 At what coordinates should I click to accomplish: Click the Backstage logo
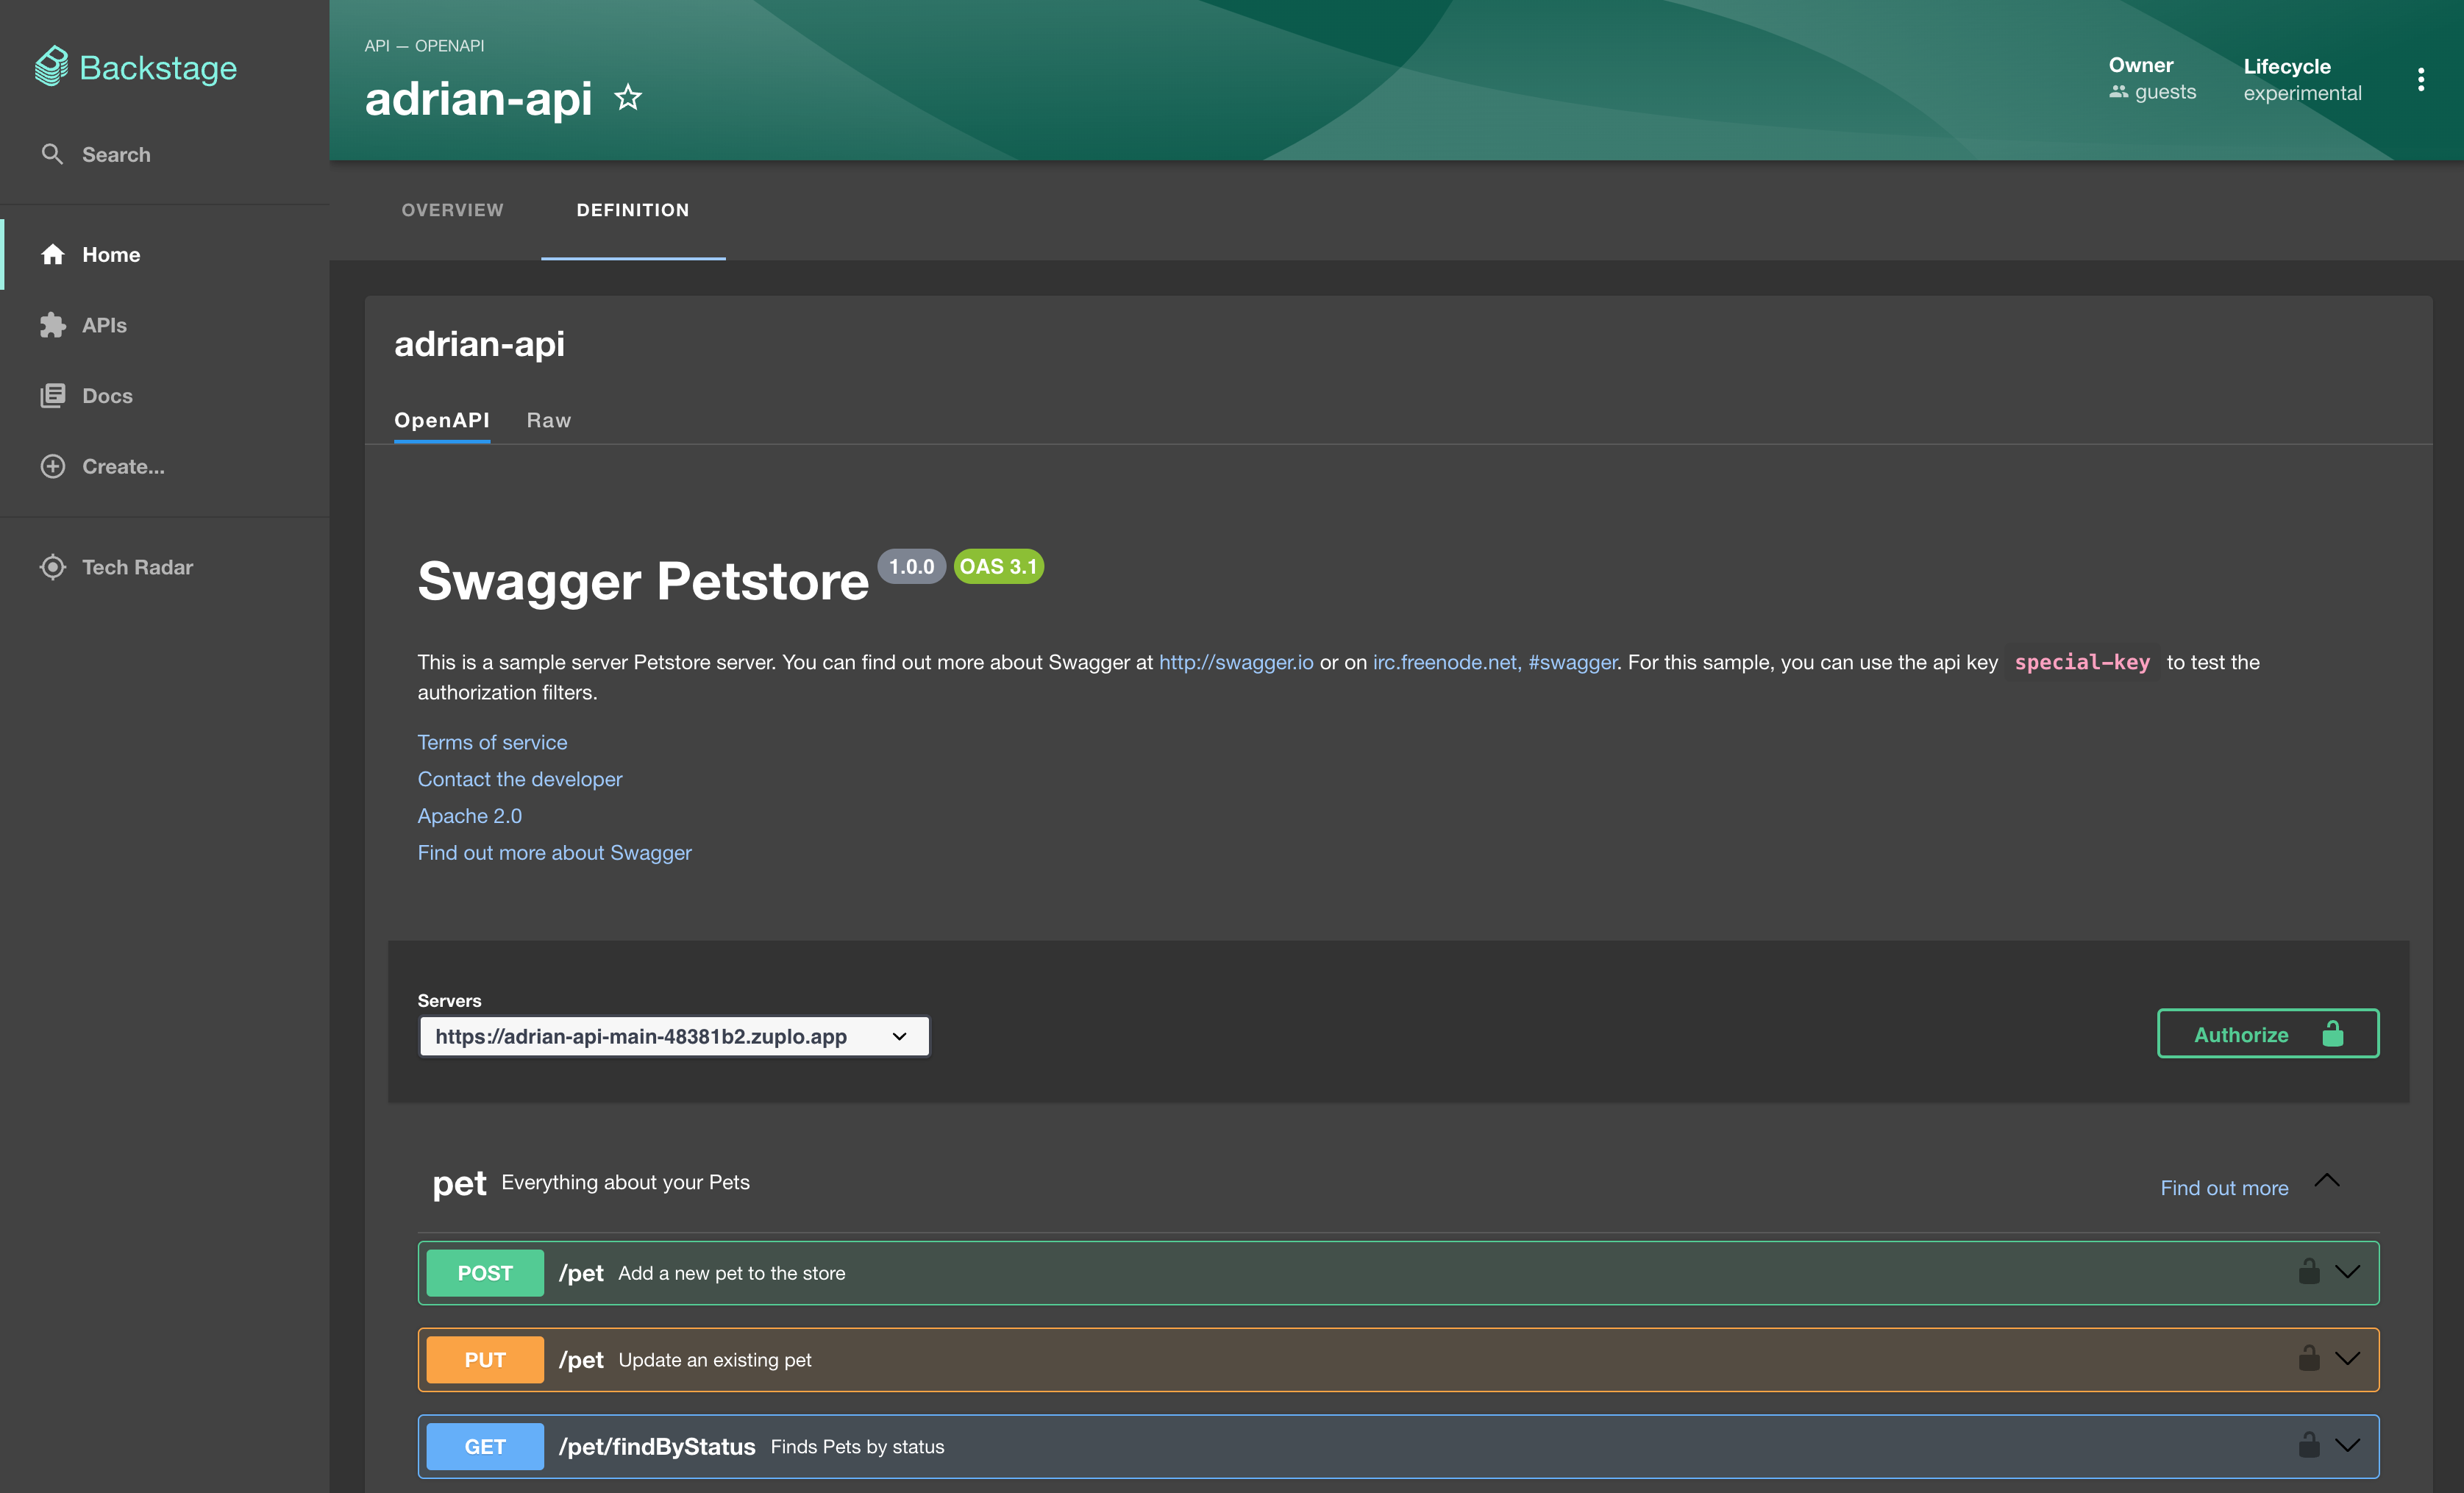point(136,67)
